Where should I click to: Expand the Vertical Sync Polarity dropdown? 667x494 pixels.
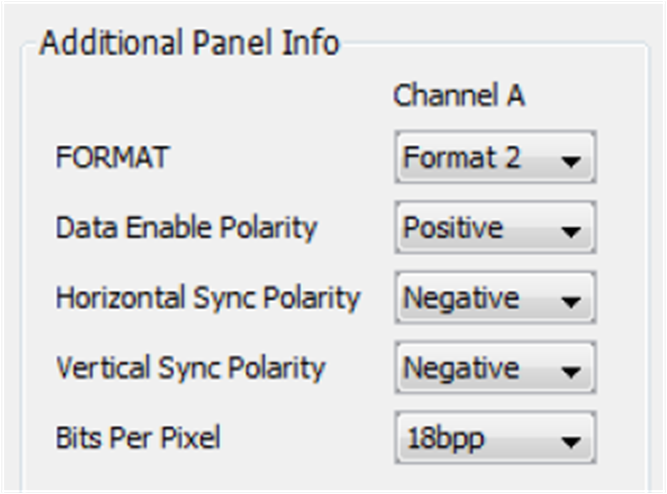(494, 368)
